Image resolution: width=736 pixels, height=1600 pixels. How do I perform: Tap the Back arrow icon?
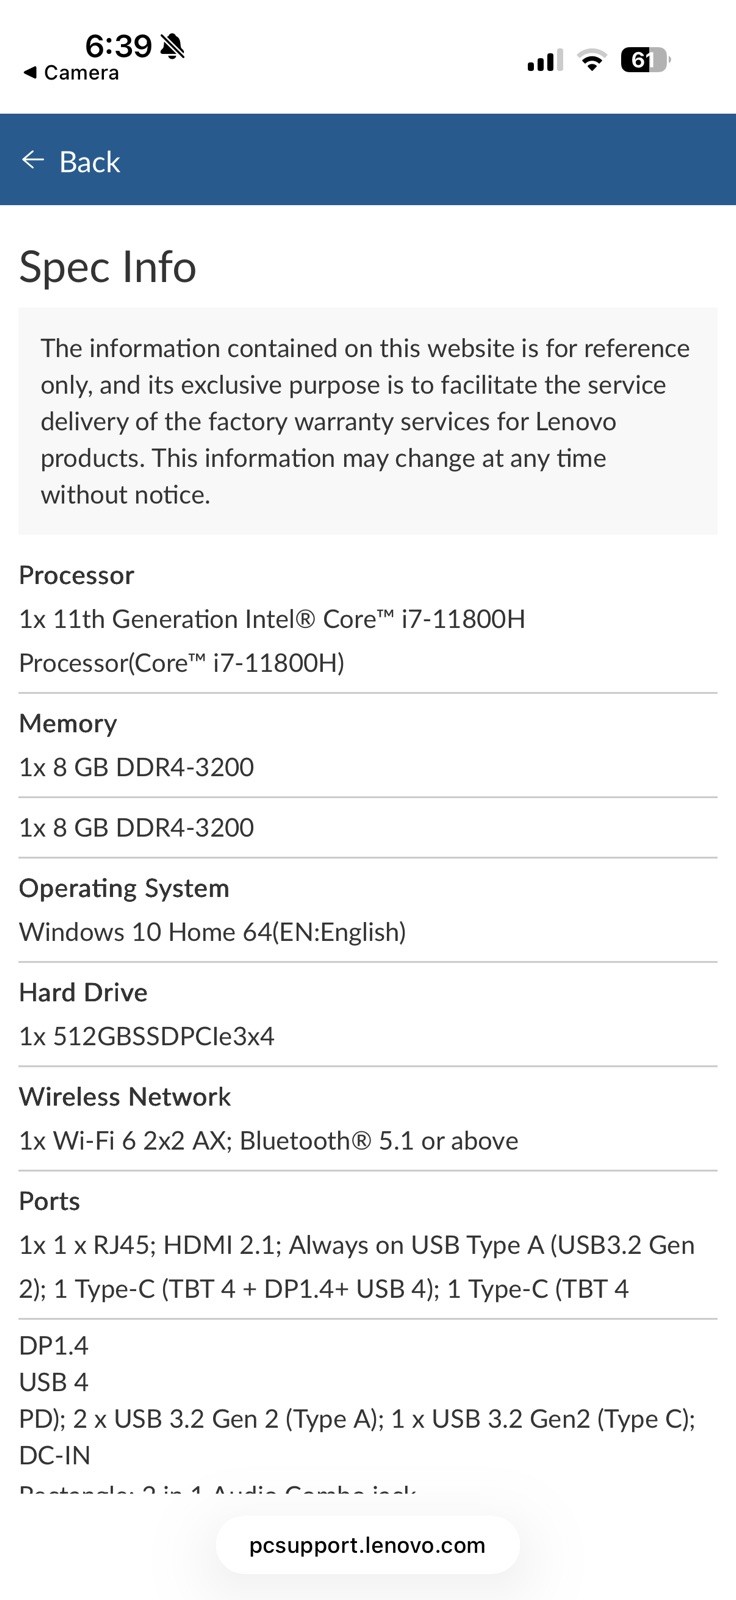pyautogui.click(x=33, y=160)
